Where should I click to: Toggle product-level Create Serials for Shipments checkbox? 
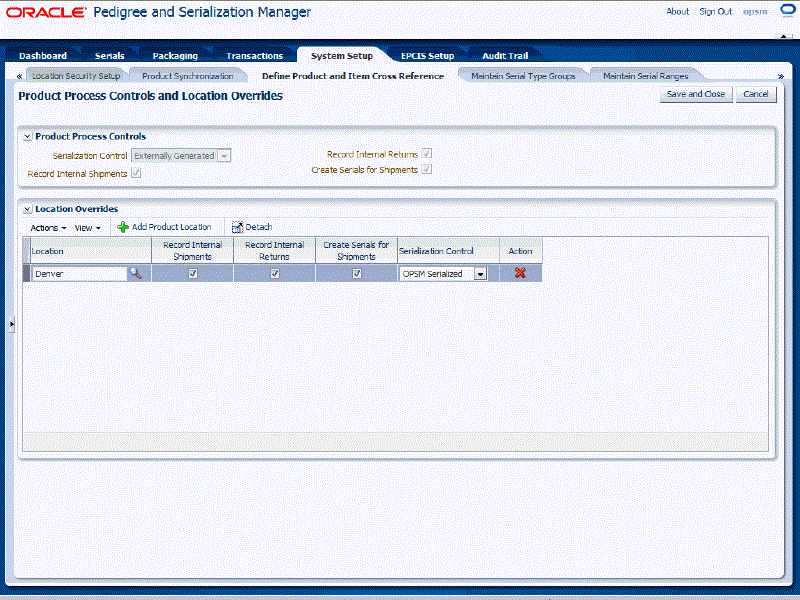[427, 169]
